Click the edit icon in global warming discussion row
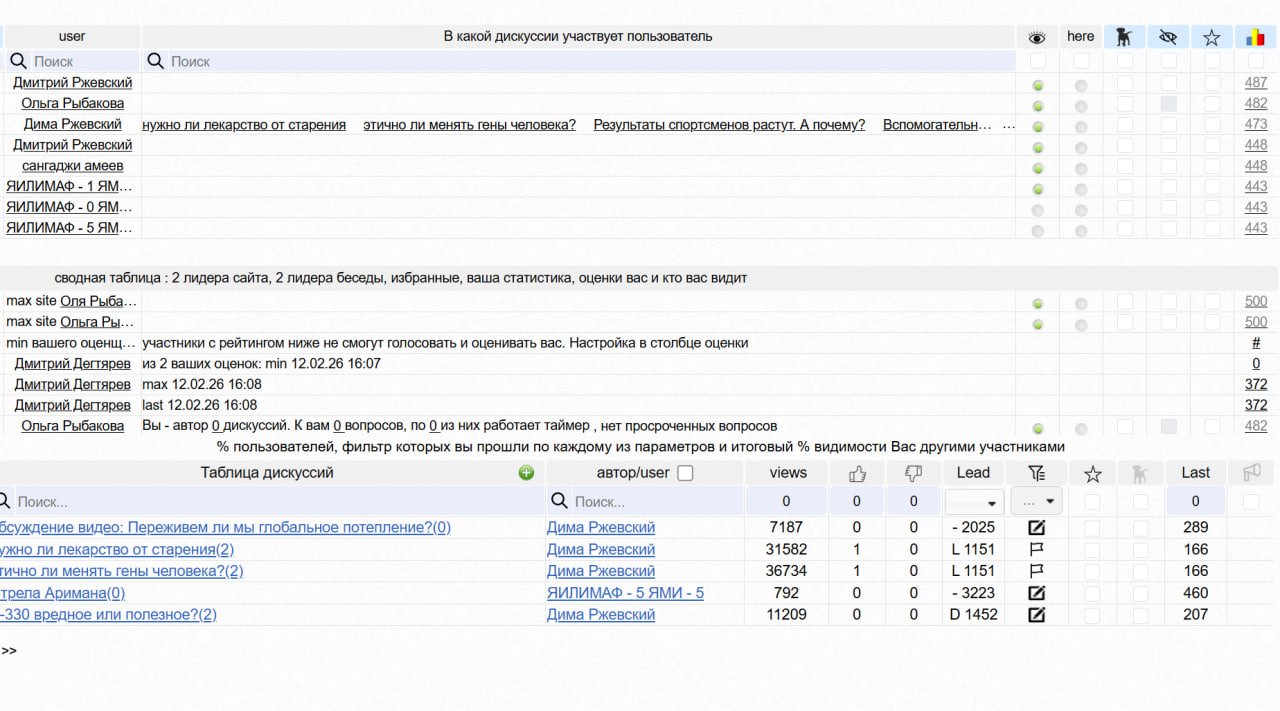Screen dimensions: 1280x711 point(1036,527)
